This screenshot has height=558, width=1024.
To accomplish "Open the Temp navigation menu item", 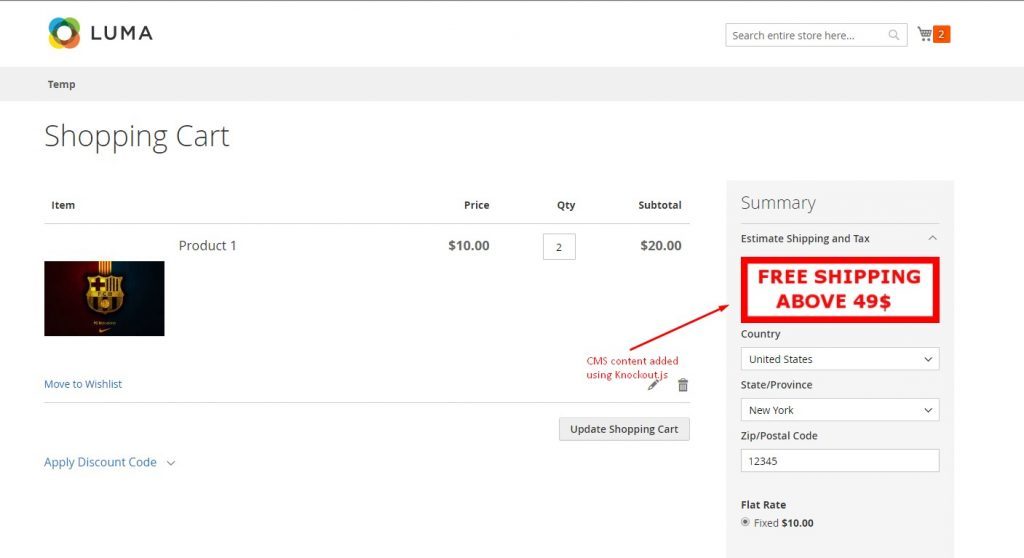I will pyautogui.click(x=61, y=84).
